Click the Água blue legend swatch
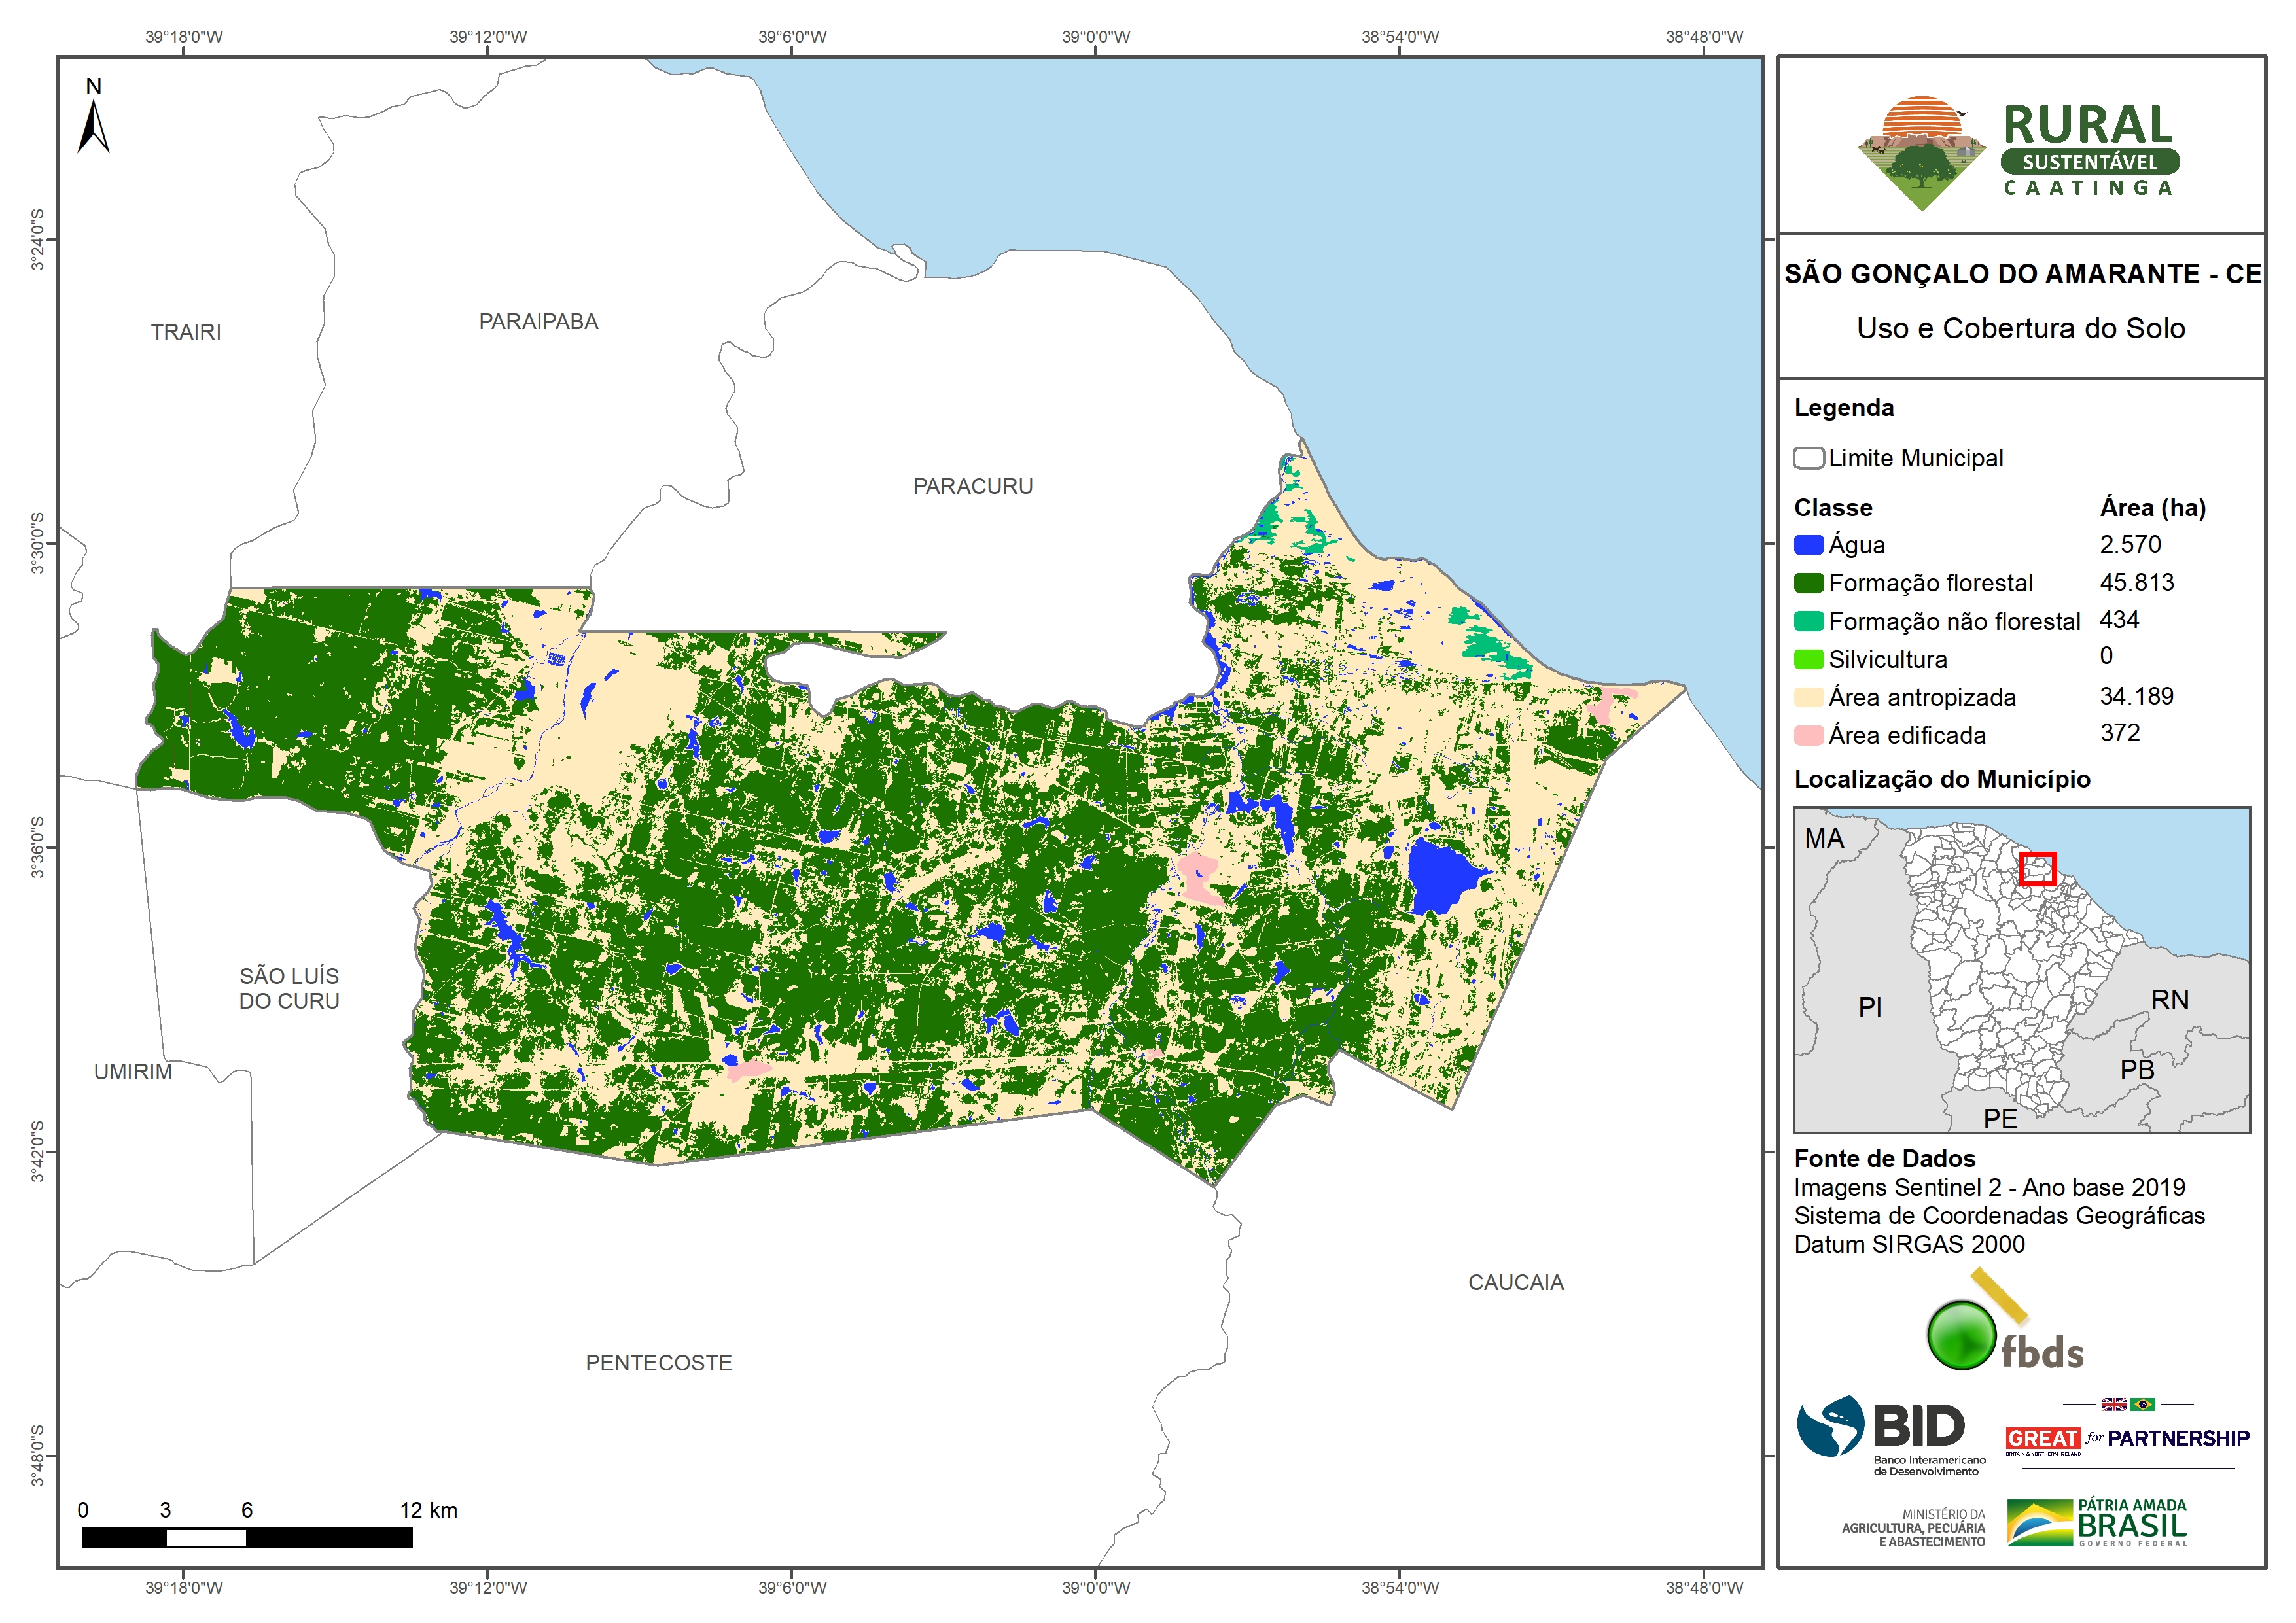The height and width of the screenshot is (1623, 2296). 1808,545
